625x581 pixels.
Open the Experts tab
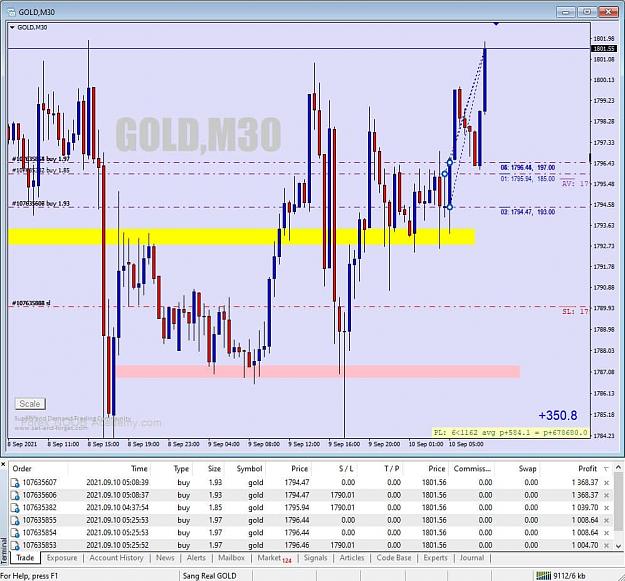[435, 558]
